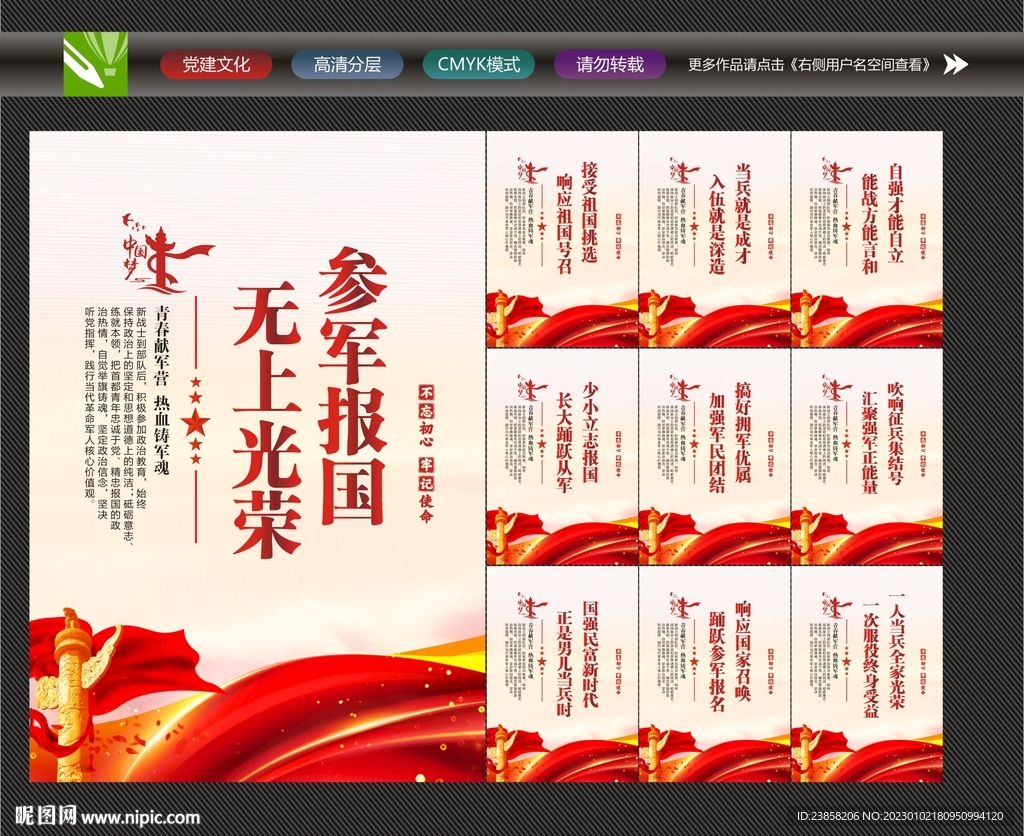Open the www.nipic.com website link

click(140, 817)
